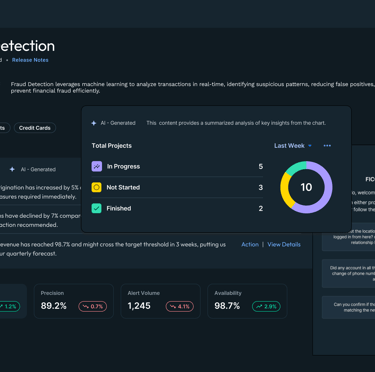This screenshot has height=372, width=375.
Task: Click the Precision downward trend 0.7% badge
Action: (93, 306)
